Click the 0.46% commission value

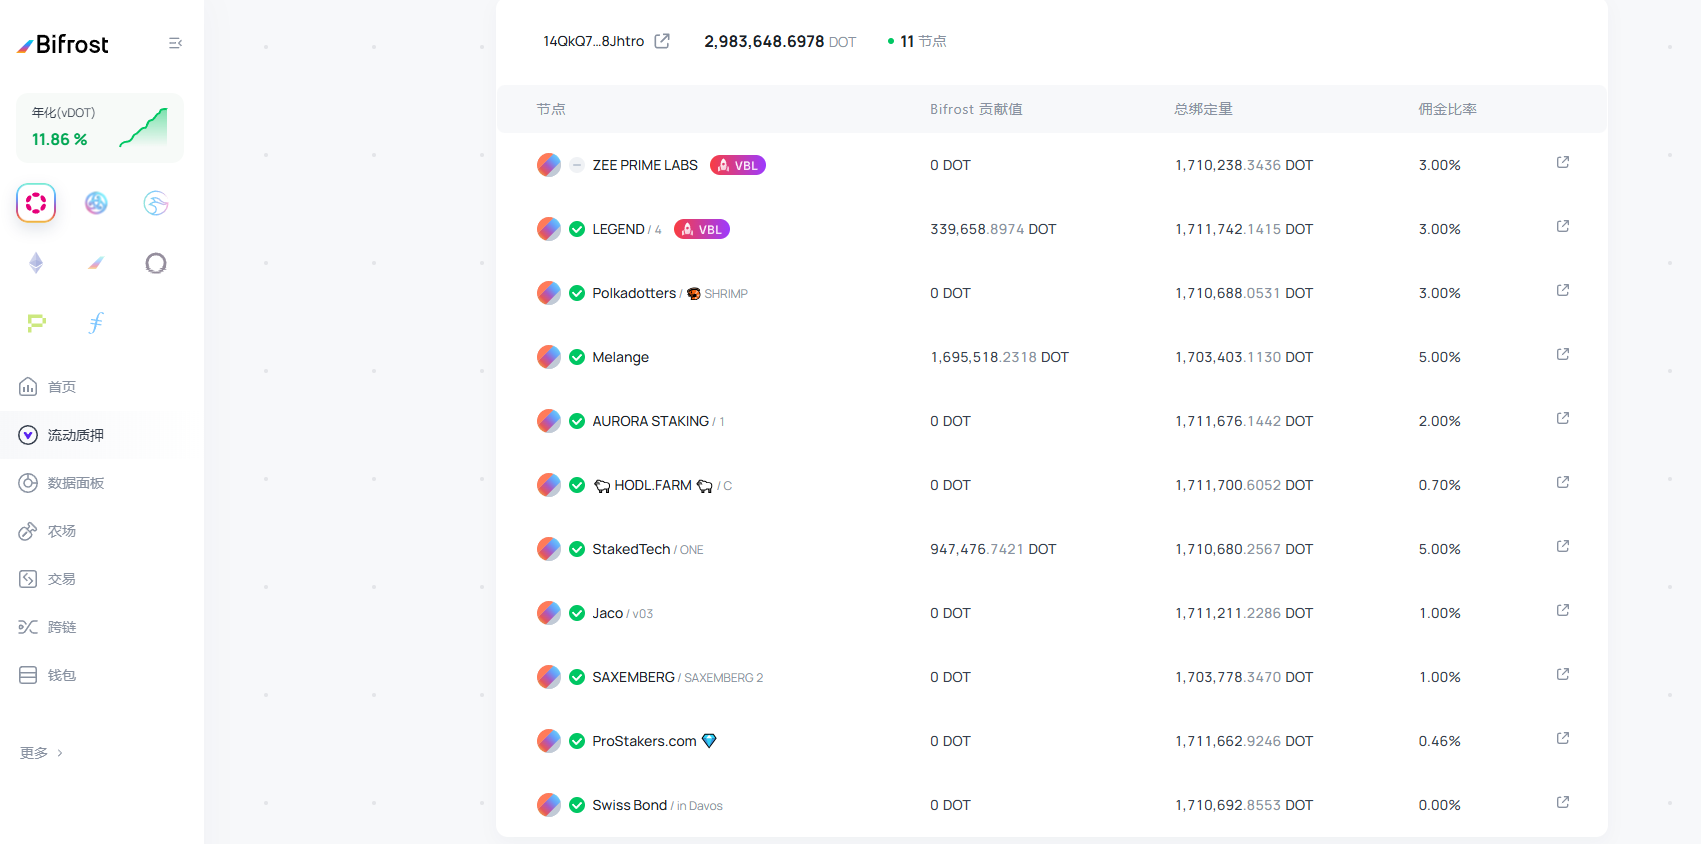click(x=1439, y=741)
